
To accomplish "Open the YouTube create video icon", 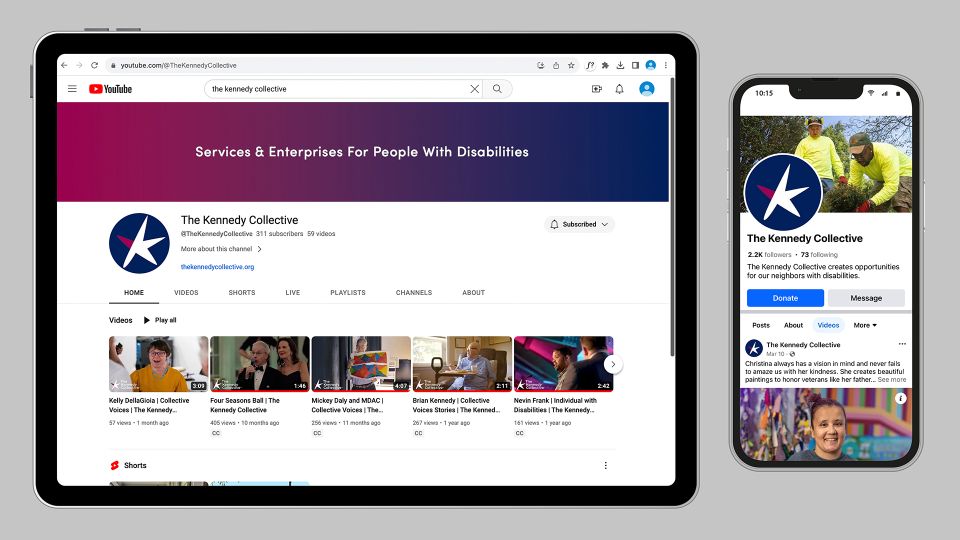I will (596, 89).
